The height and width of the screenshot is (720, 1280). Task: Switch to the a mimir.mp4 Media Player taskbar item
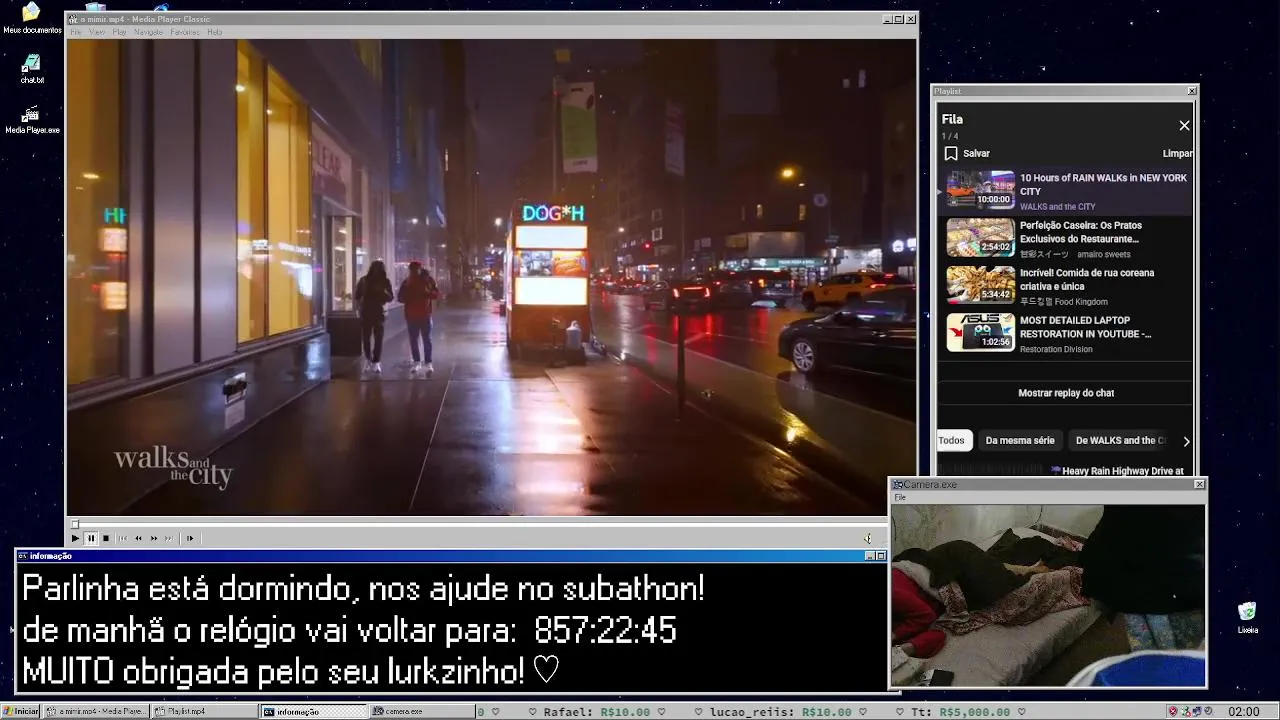97,711
